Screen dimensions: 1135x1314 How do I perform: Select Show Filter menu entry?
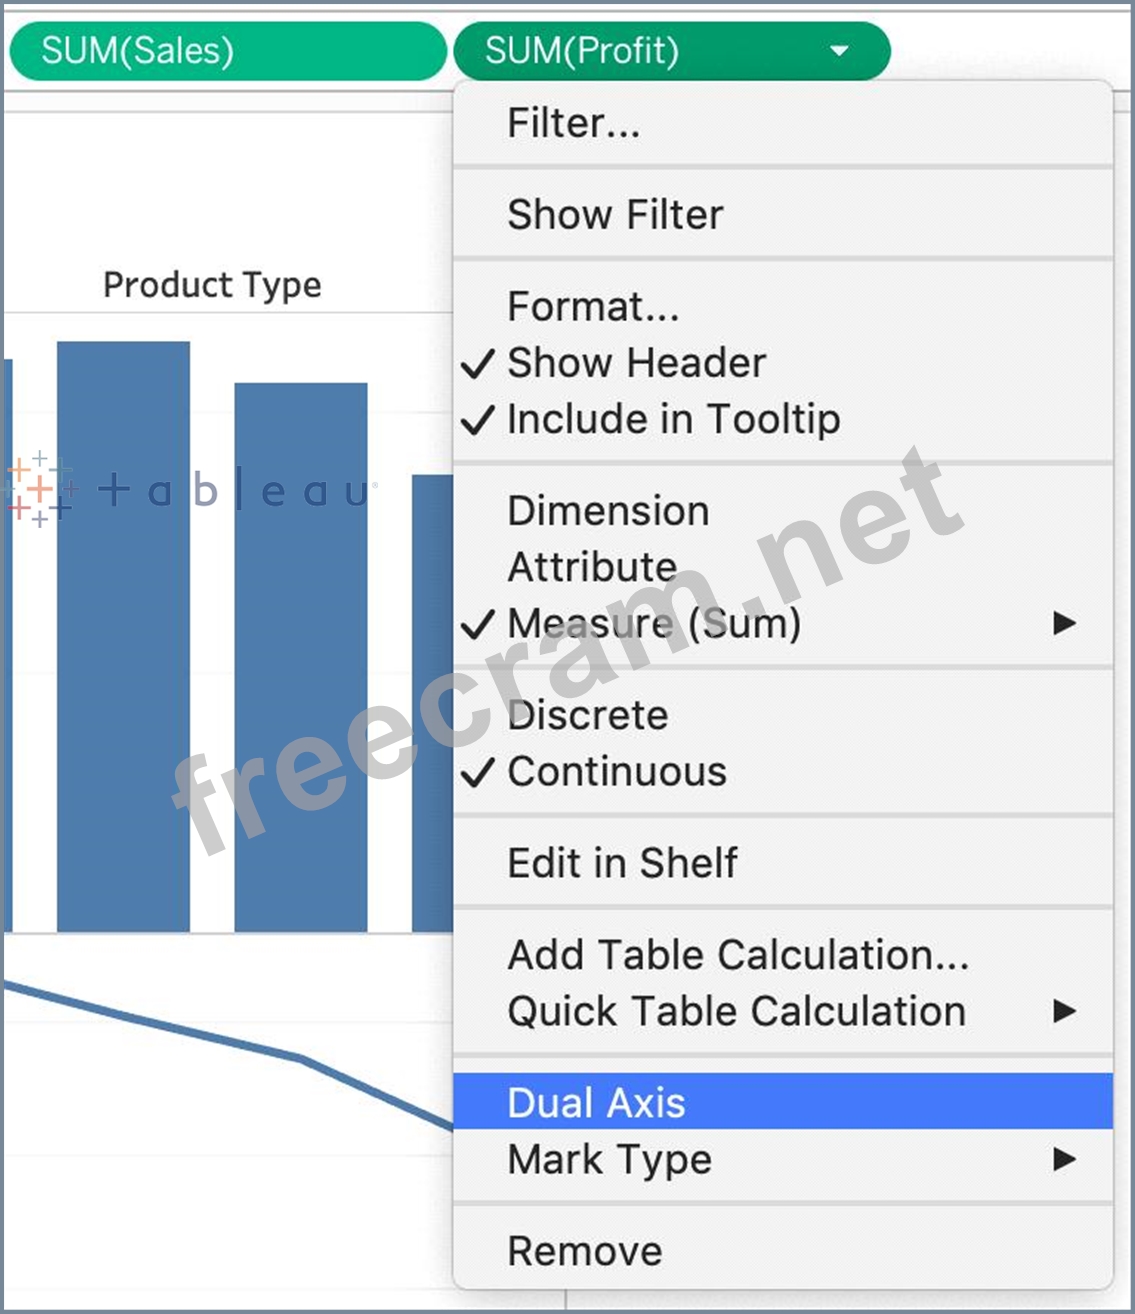pyautogui.click(x=615, y=215)
